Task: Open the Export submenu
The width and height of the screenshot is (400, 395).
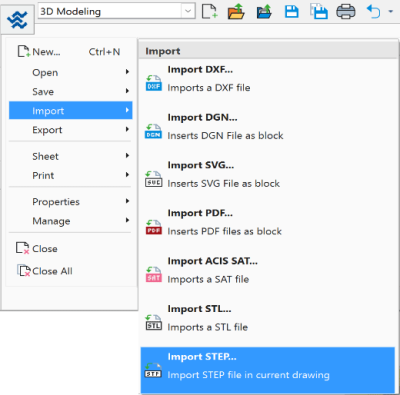Action: tap(70, 130)
